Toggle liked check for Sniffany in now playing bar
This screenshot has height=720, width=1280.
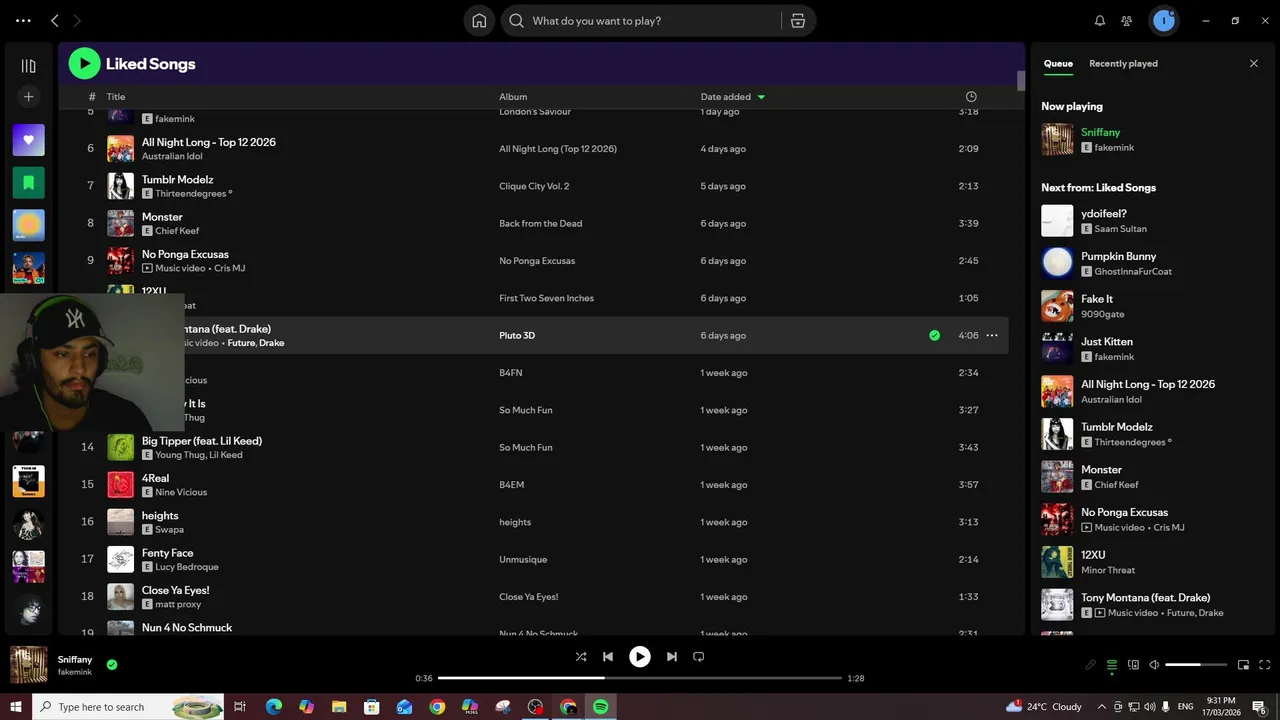point(112,664)
